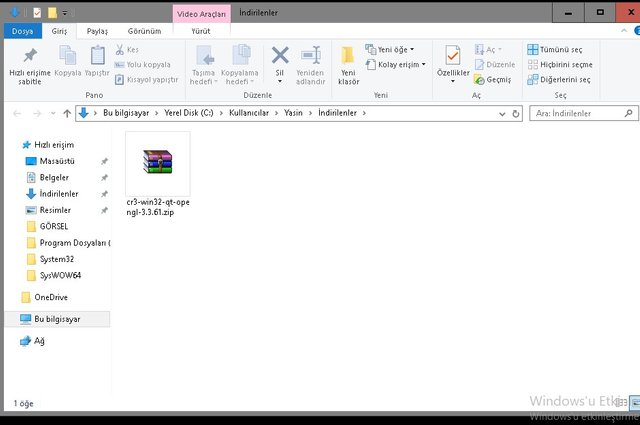Image resolution: width=640 pixels, height=425 pixels.
Task: Click the Özellikler (Properties) checkmark icon
Action: tap(453, 56)
